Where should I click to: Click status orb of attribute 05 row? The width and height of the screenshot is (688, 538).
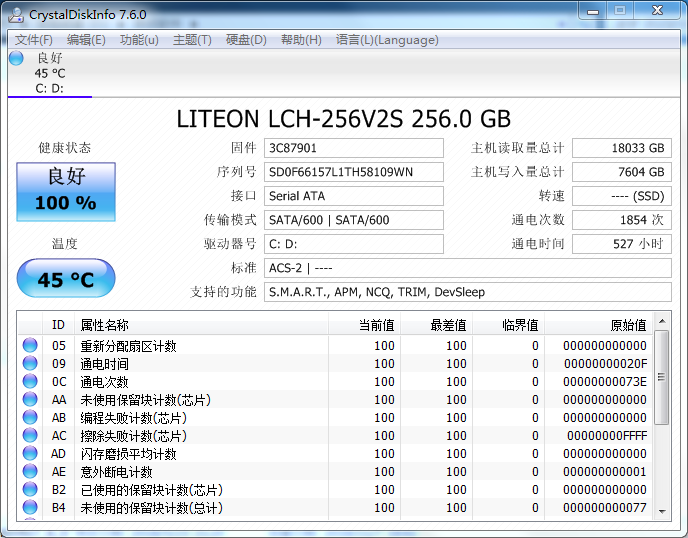[30, 346]
